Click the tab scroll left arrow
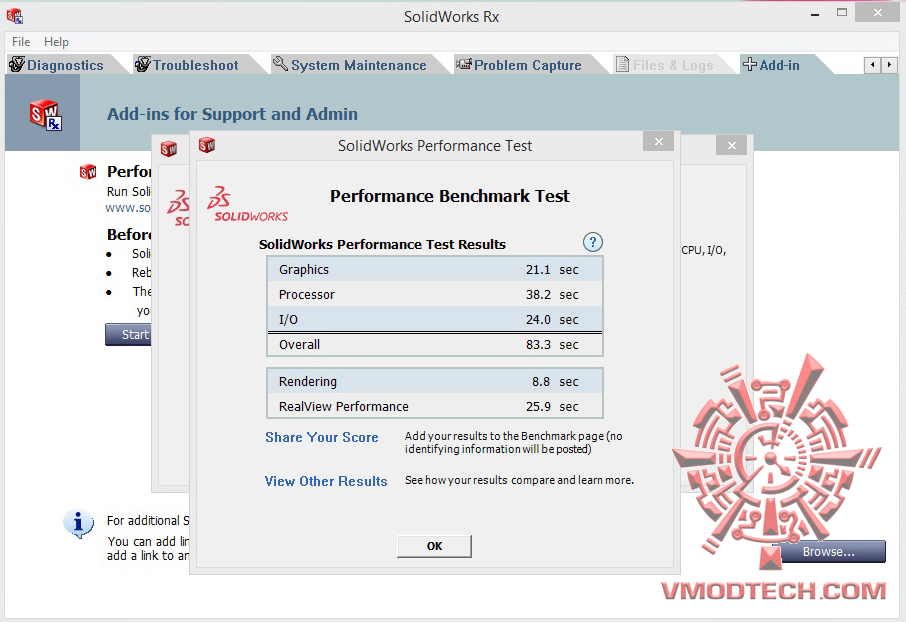This screenshot has width=906, height=622. [x=872, y=65]
